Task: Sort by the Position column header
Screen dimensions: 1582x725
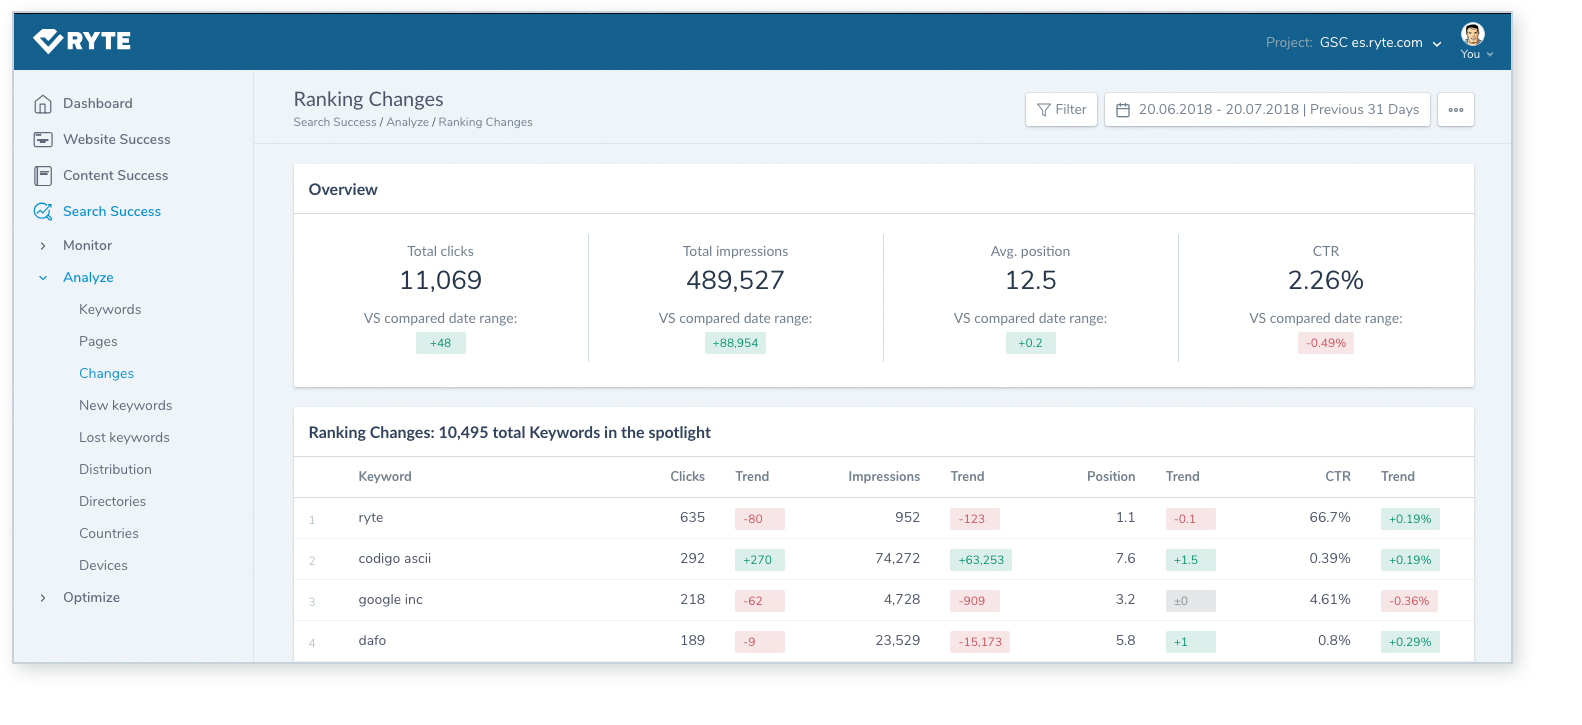Action: 1111,477
